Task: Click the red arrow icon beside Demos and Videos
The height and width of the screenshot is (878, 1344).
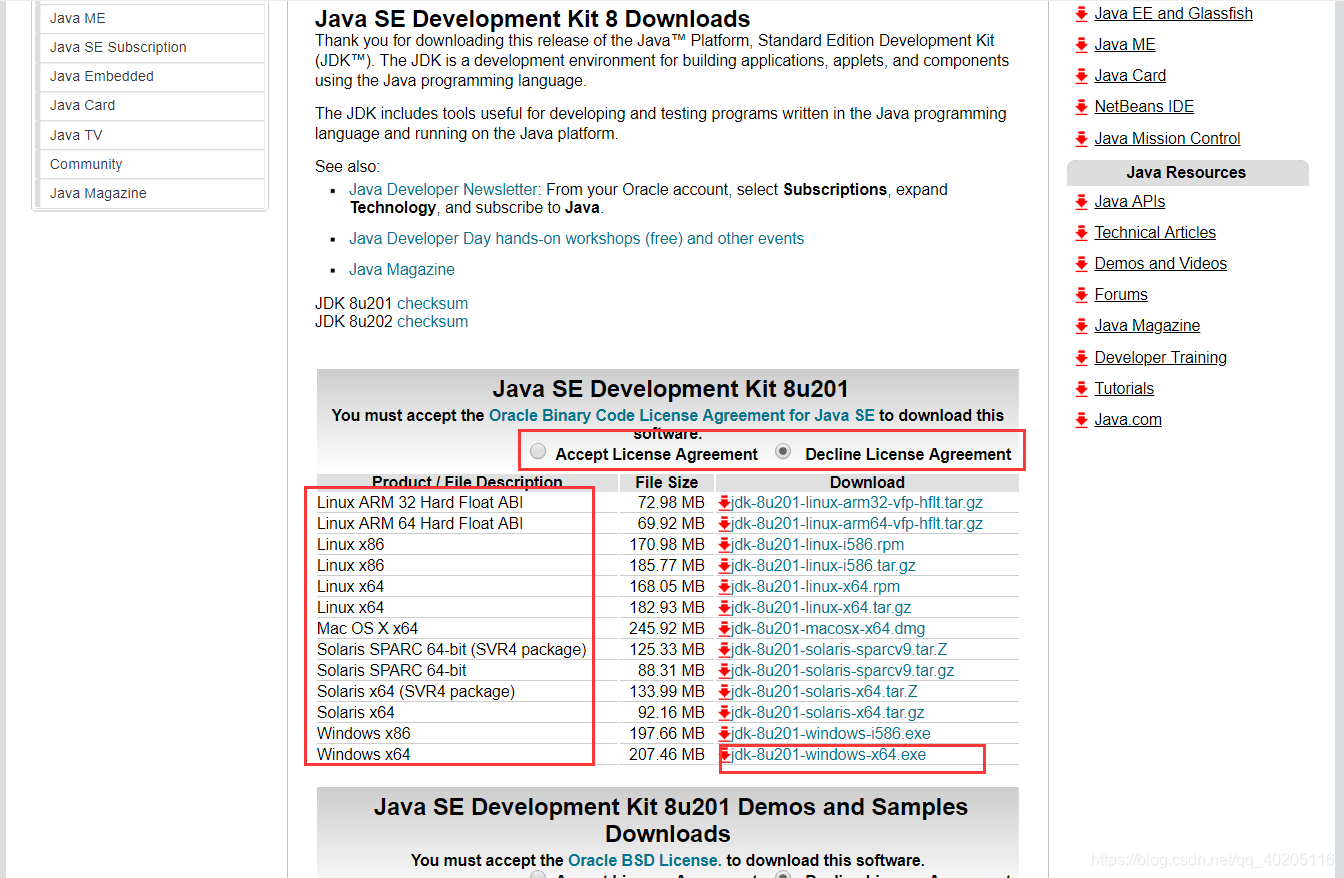Action: pos(1081,264)
